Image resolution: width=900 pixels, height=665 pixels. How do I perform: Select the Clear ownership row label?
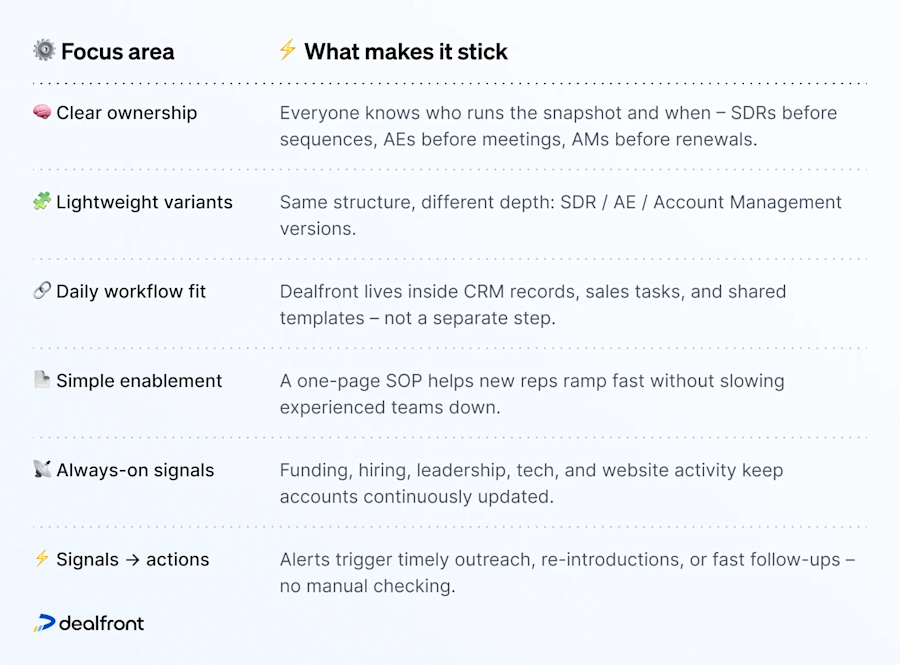127,113
